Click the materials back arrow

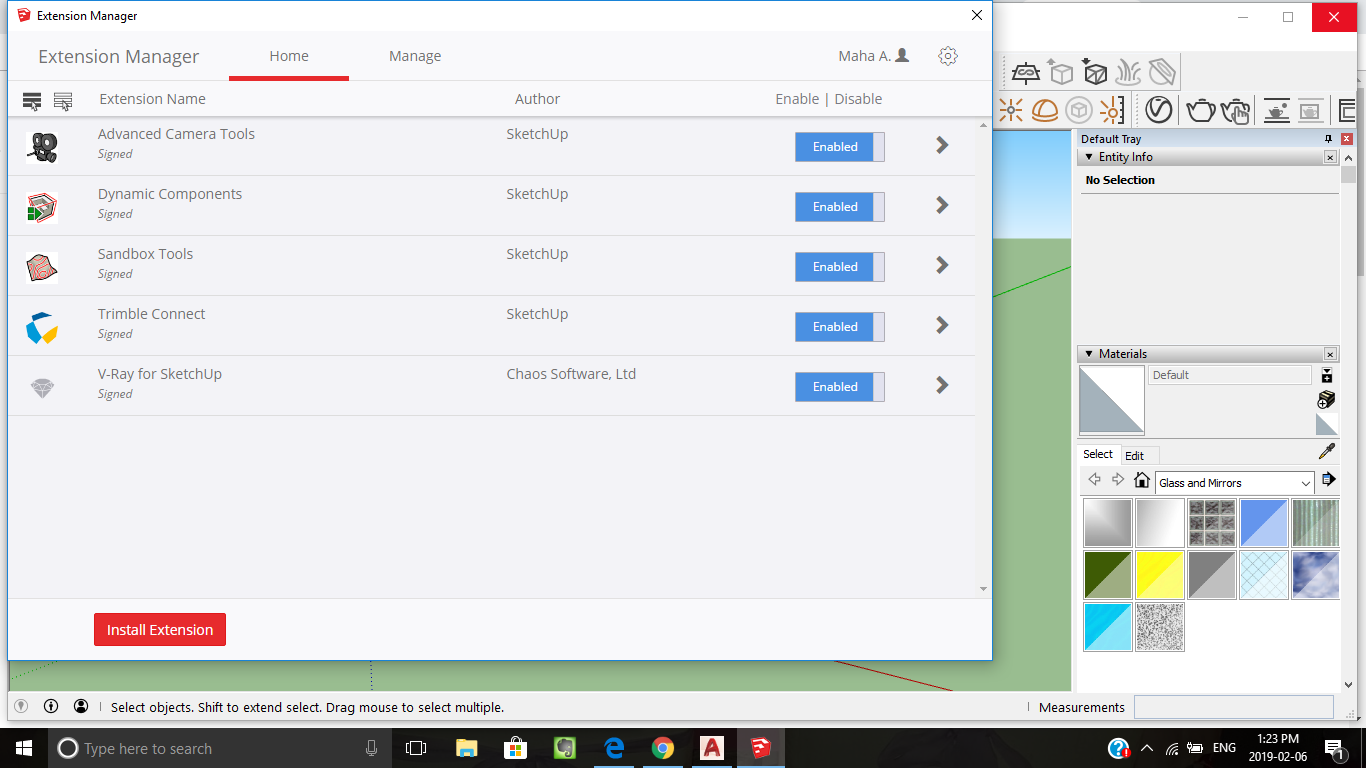1094,480
